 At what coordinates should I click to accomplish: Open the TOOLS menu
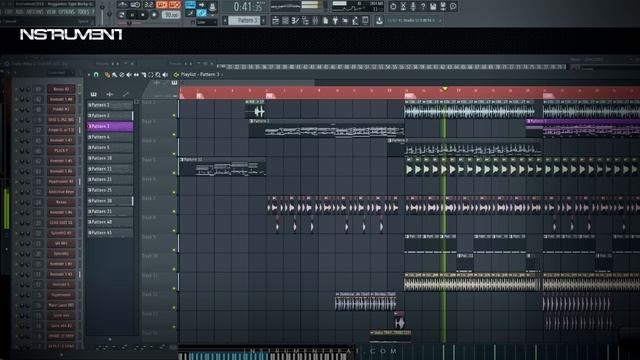(84, 12)
